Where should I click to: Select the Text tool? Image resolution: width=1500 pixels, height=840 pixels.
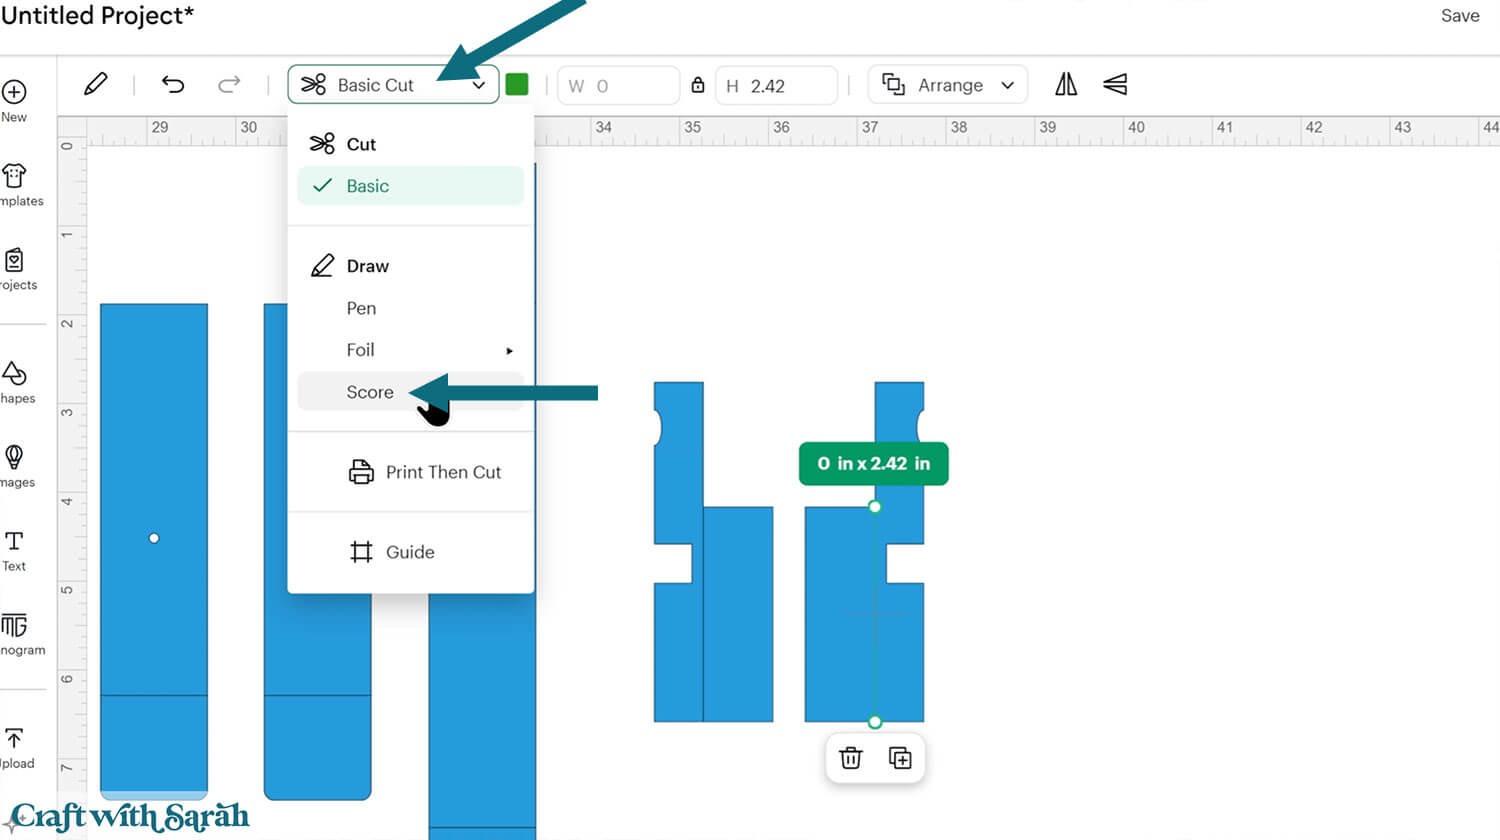point(14,541)
